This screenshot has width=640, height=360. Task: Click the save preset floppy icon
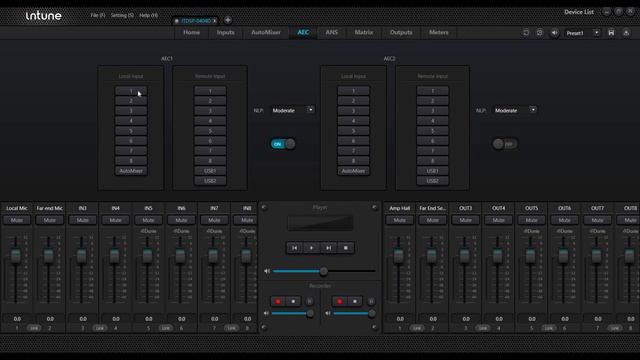tap(611, 33)
